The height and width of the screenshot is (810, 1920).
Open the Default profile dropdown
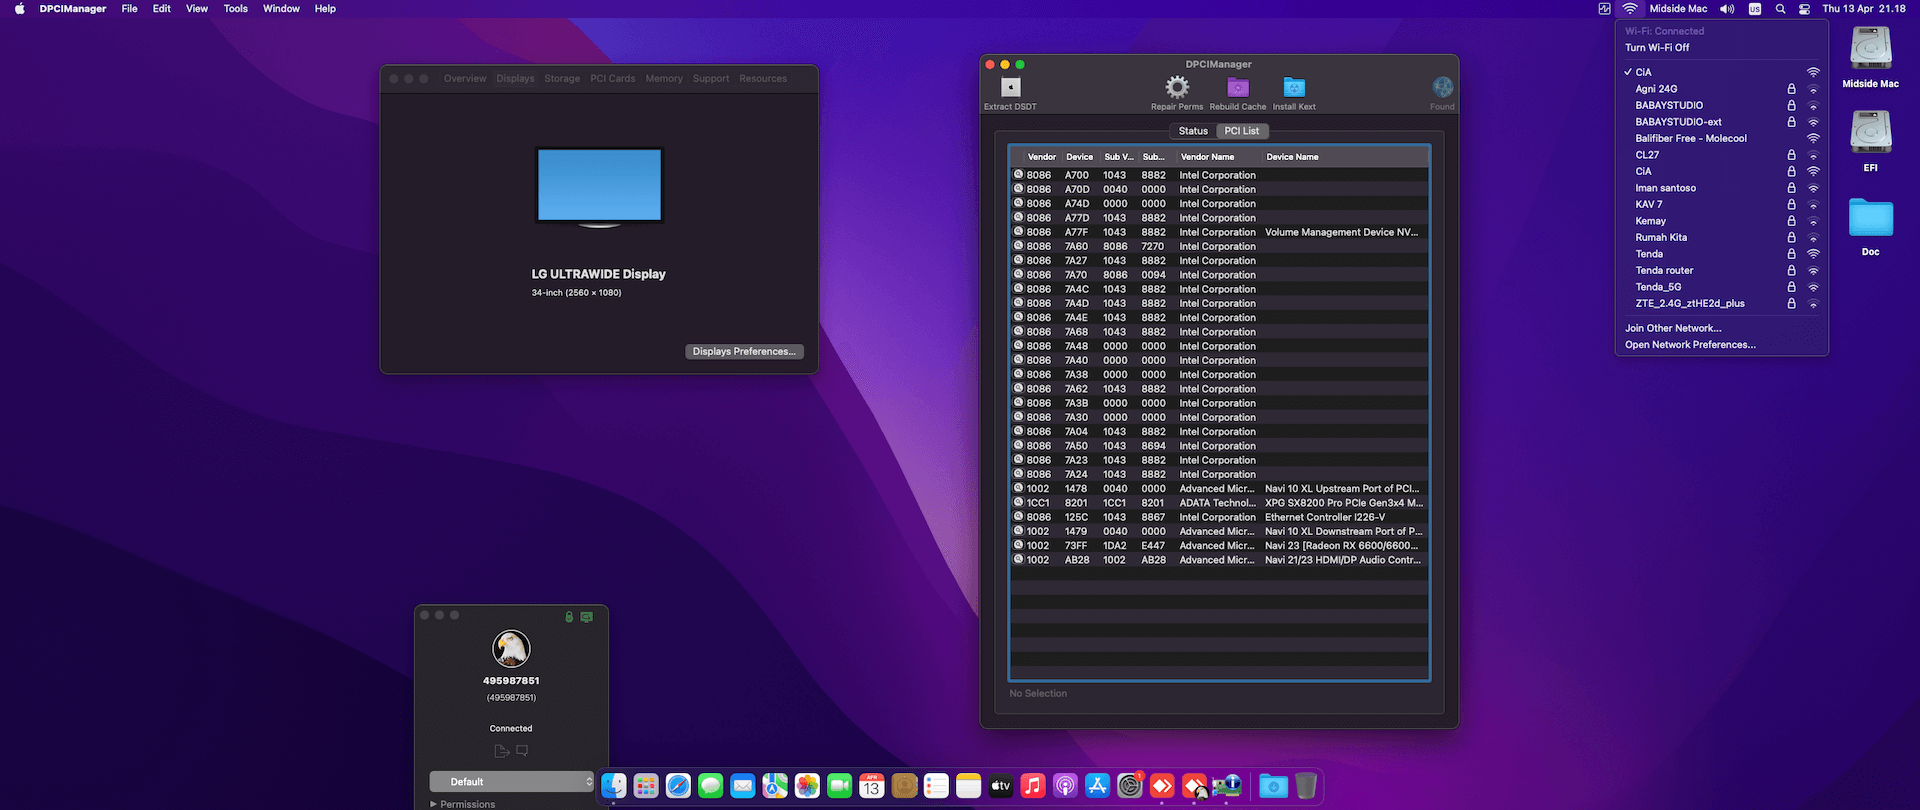[x=511, y=782]
